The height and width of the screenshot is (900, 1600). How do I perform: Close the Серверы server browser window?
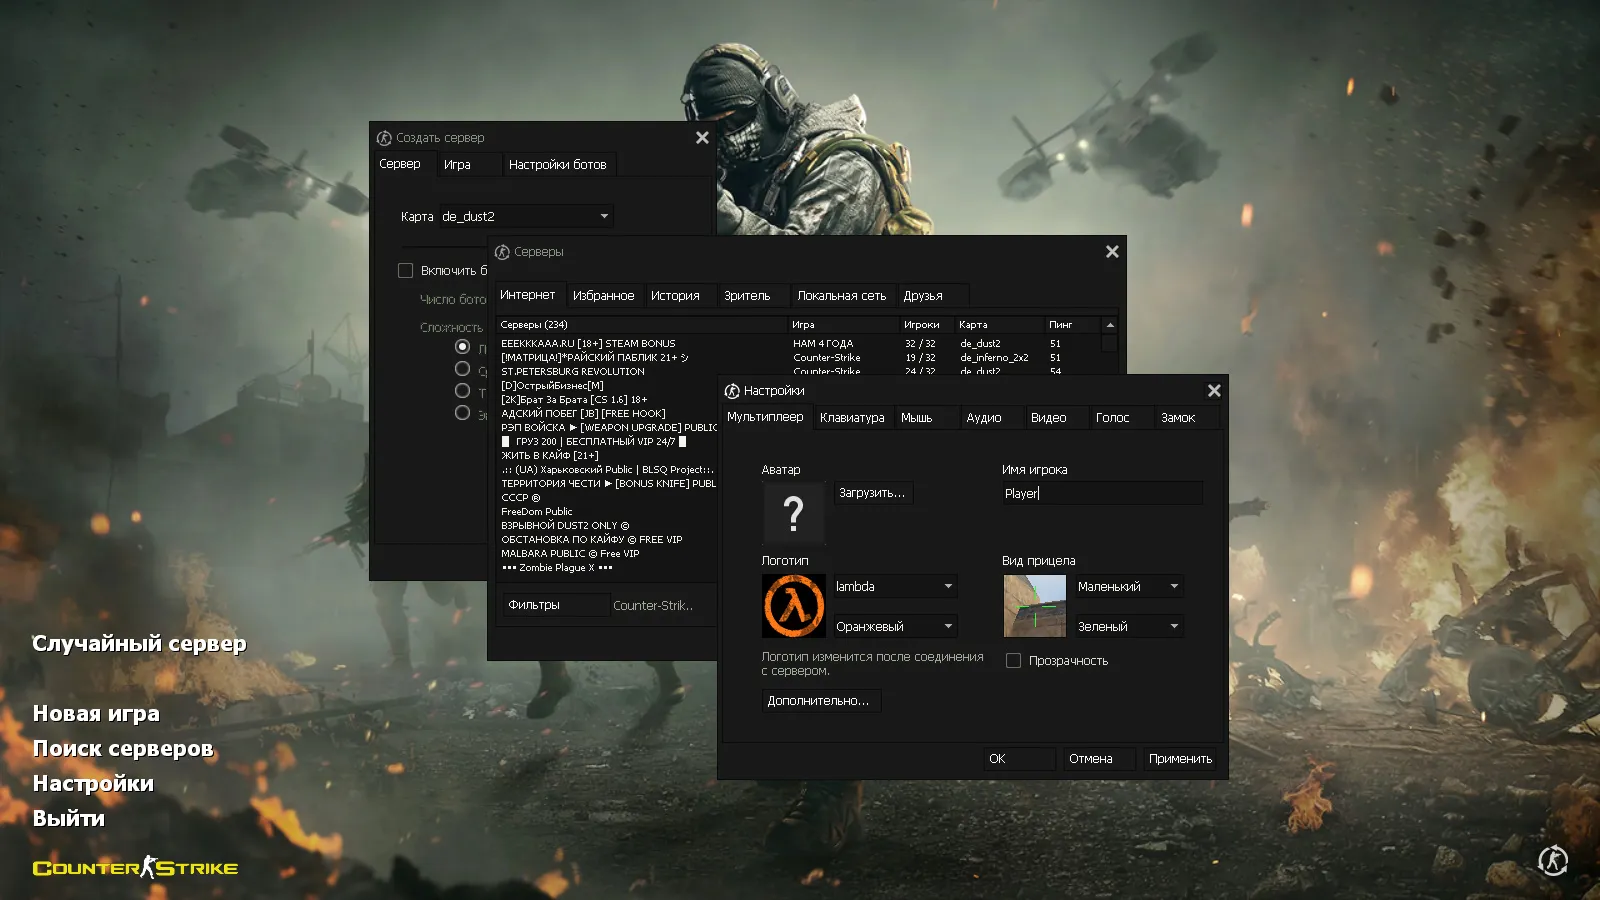click(1112, 252)
